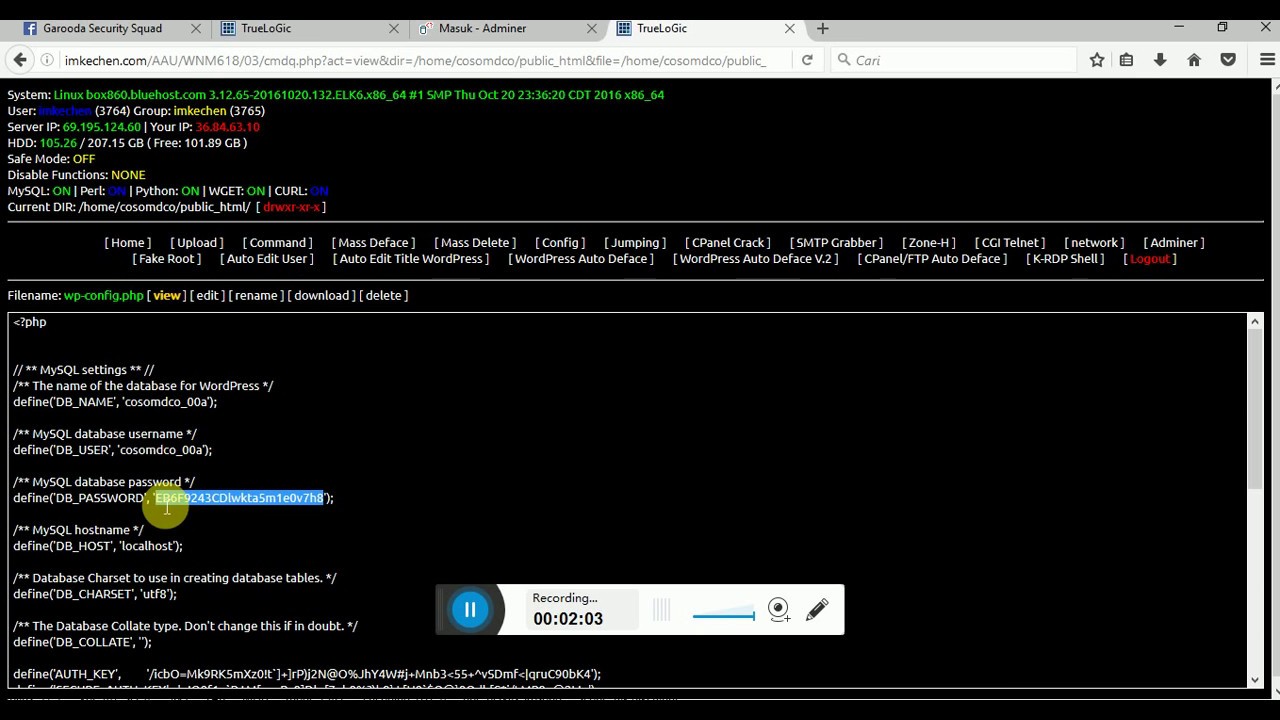Click the download file action
This screenshot has height=720, width=1280.
pos(321,296)
